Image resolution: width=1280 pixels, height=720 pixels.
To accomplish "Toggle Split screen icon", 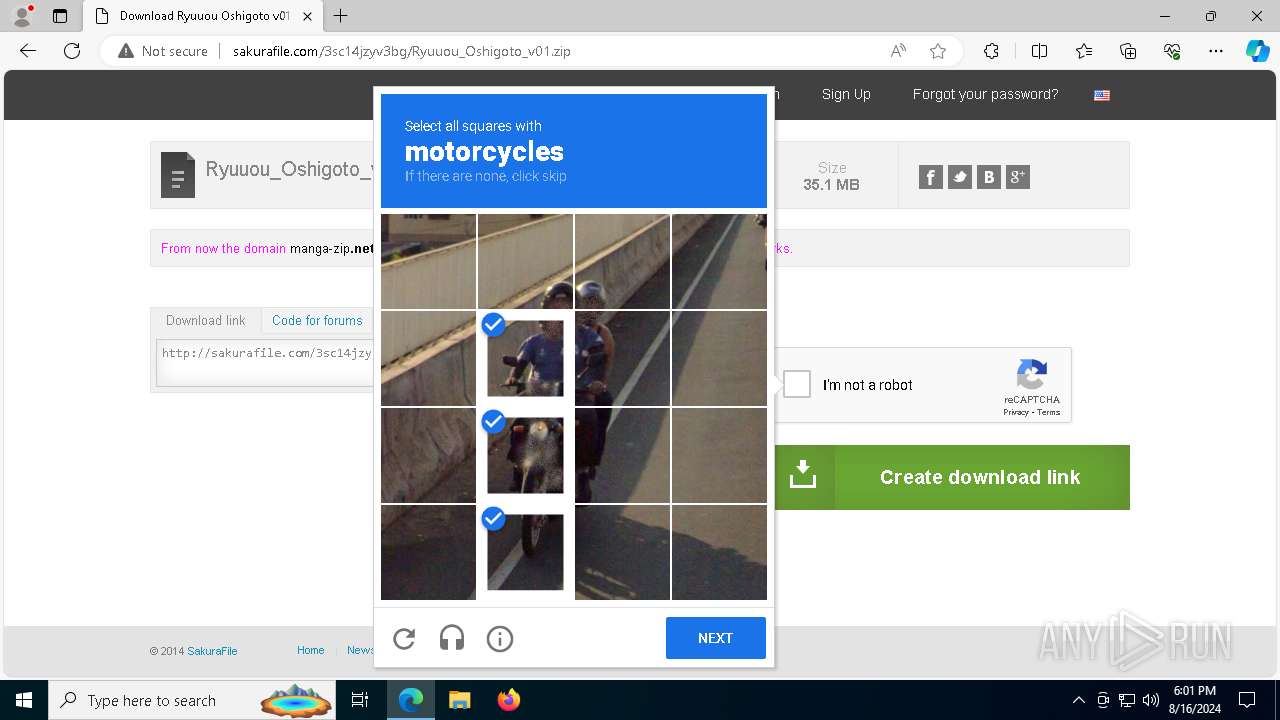I will tap(1039, 51).
